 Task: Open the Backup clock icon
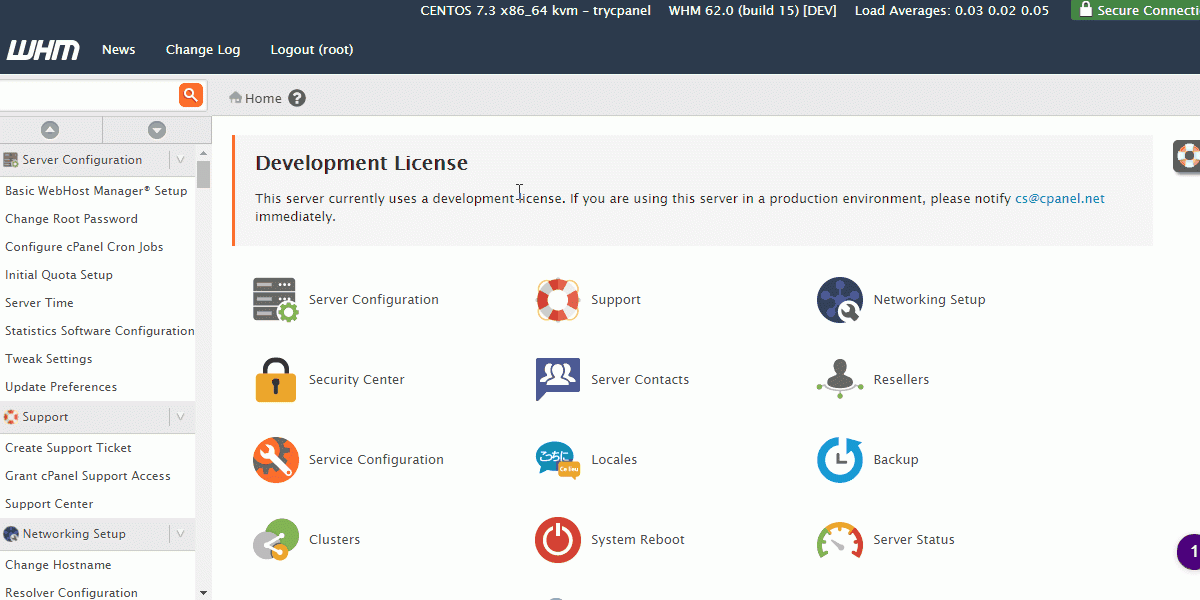[x=840, y=460]
